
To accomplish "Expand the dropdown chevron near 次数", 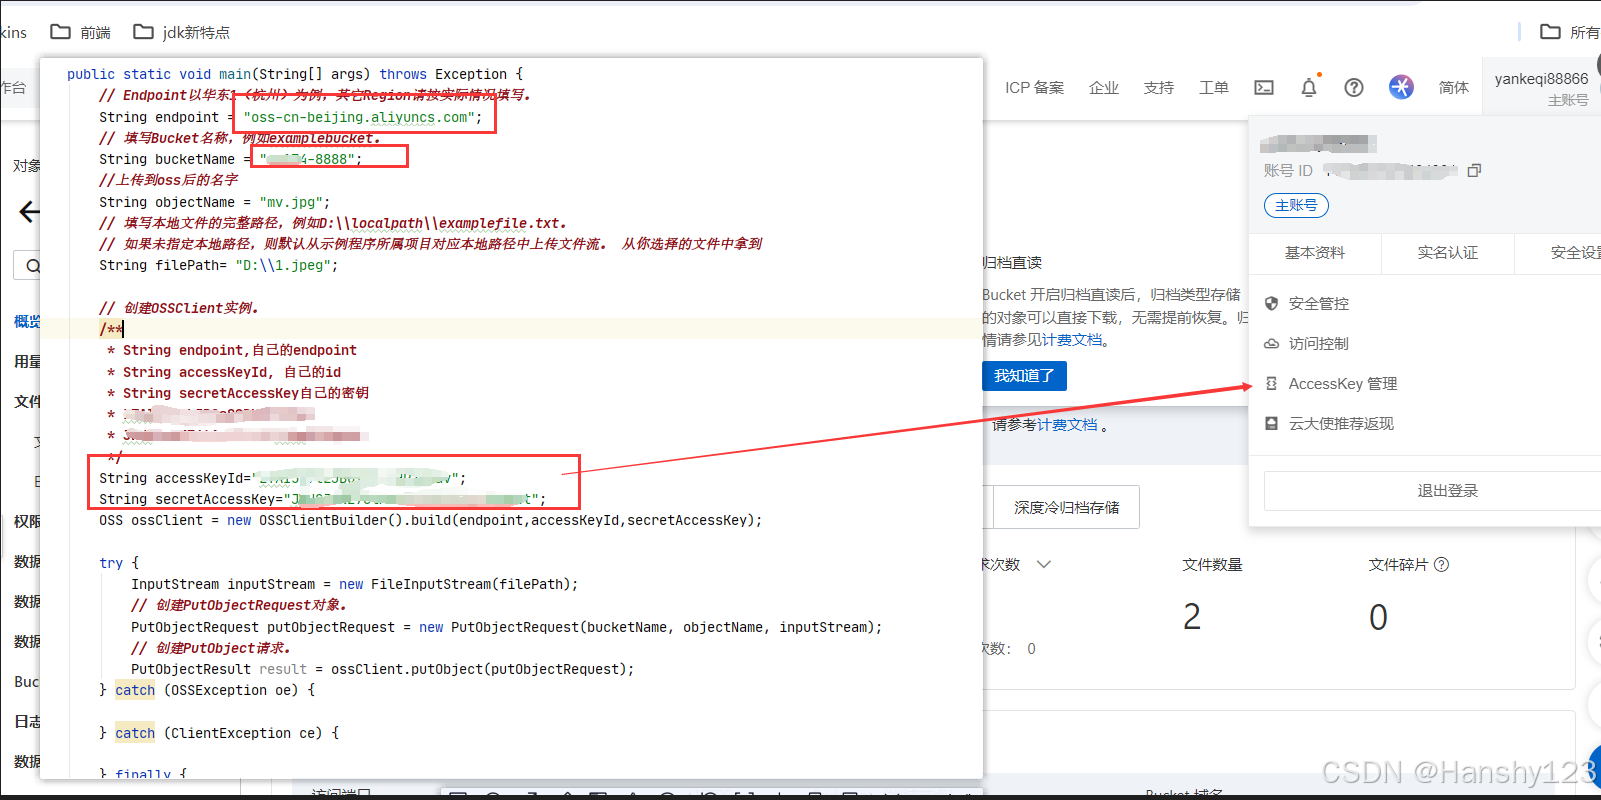I will pyautogui.click(x=1044, y=564).
